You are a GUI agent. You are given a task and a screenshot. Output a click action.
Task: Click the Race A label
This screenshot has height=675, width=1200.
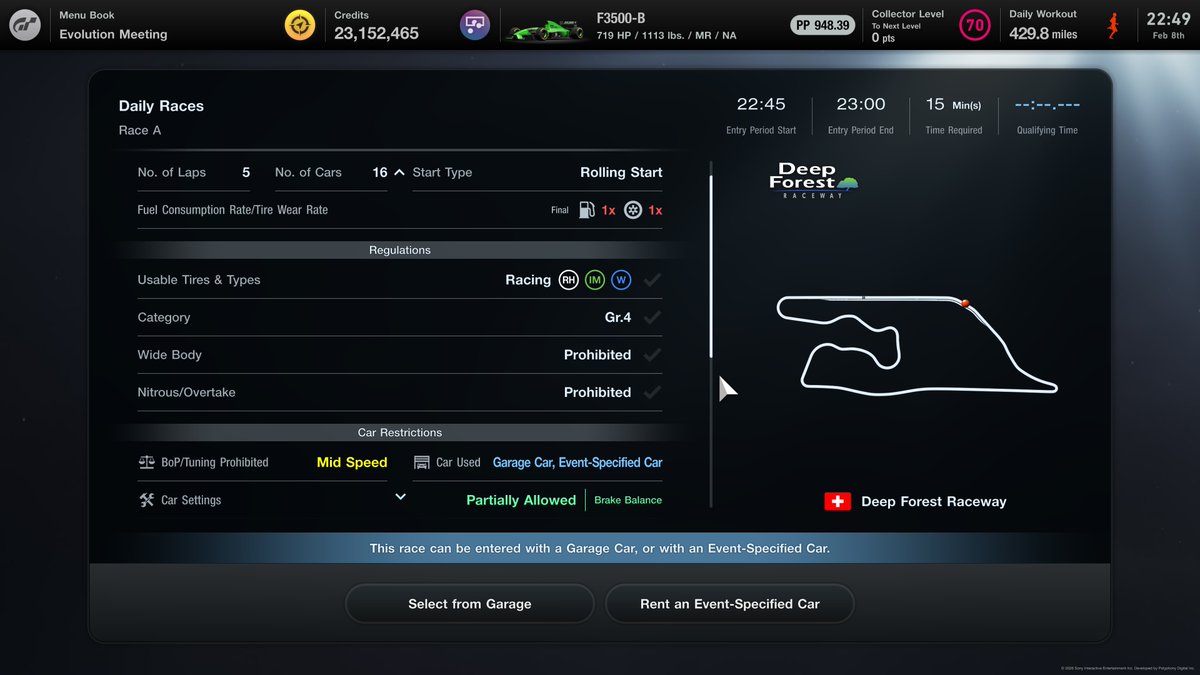140,130
